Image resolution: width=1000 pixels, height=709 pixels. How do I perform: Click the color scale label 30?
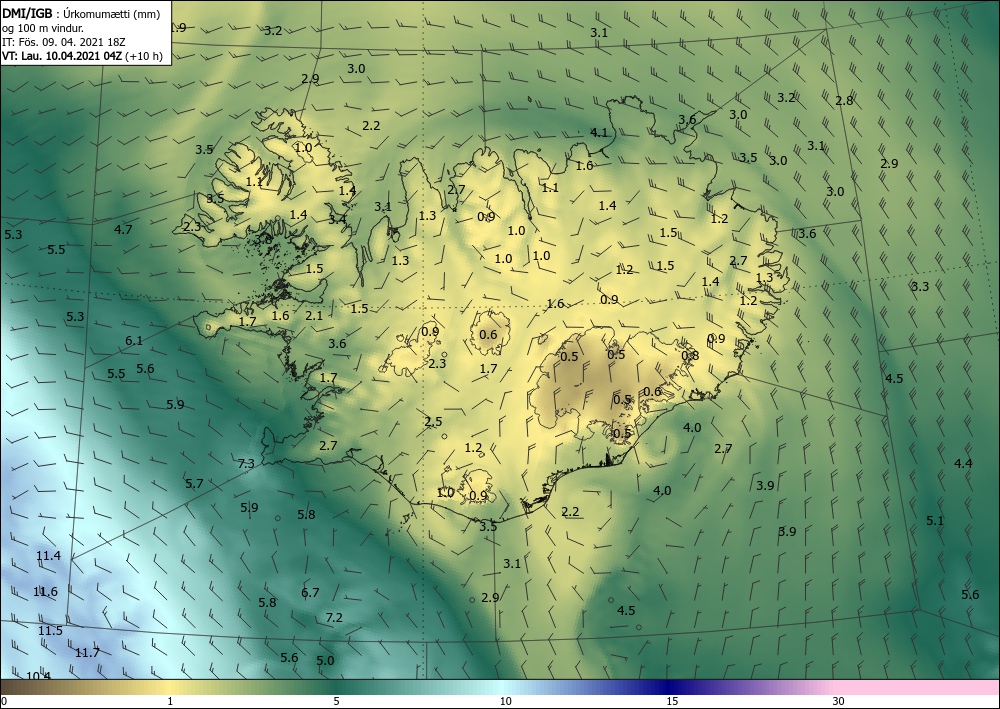coord(838,701)
